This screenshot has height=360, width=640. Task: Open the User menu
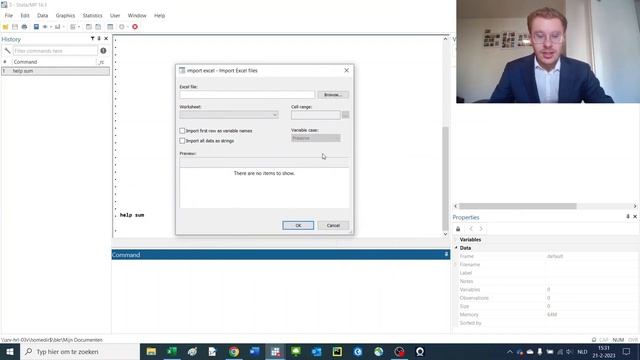[x=115, y=16]
